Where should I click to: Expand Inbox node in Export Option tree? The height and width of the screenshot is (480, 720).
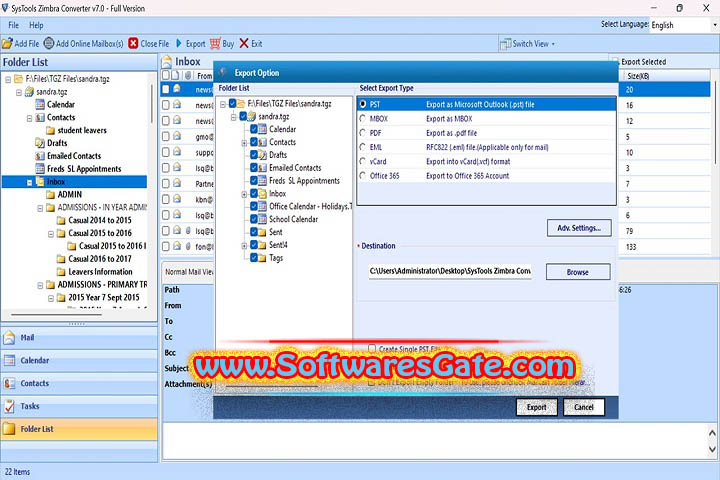click(x=244, y=194)
